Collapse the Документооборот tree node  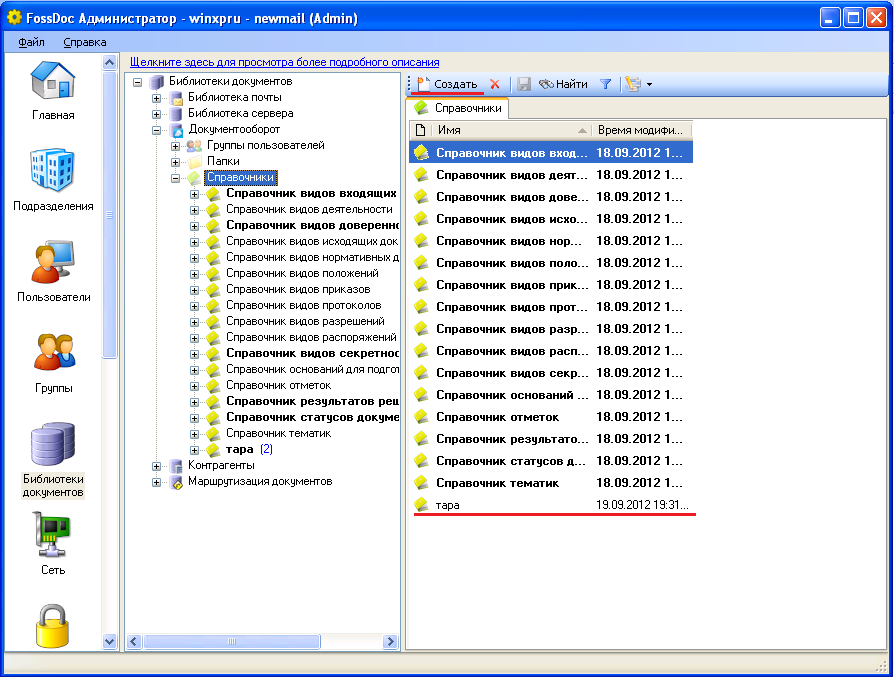(156, 130)
